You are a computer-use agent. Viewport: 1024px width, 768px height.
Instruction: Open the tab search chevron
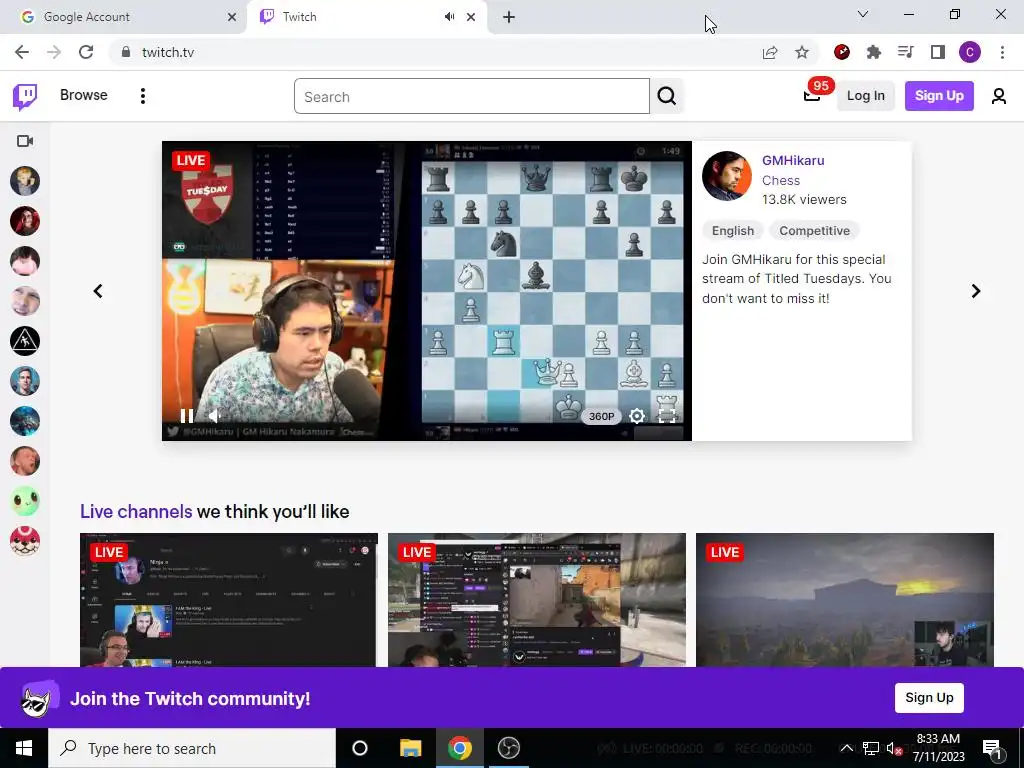coord(863,14)
